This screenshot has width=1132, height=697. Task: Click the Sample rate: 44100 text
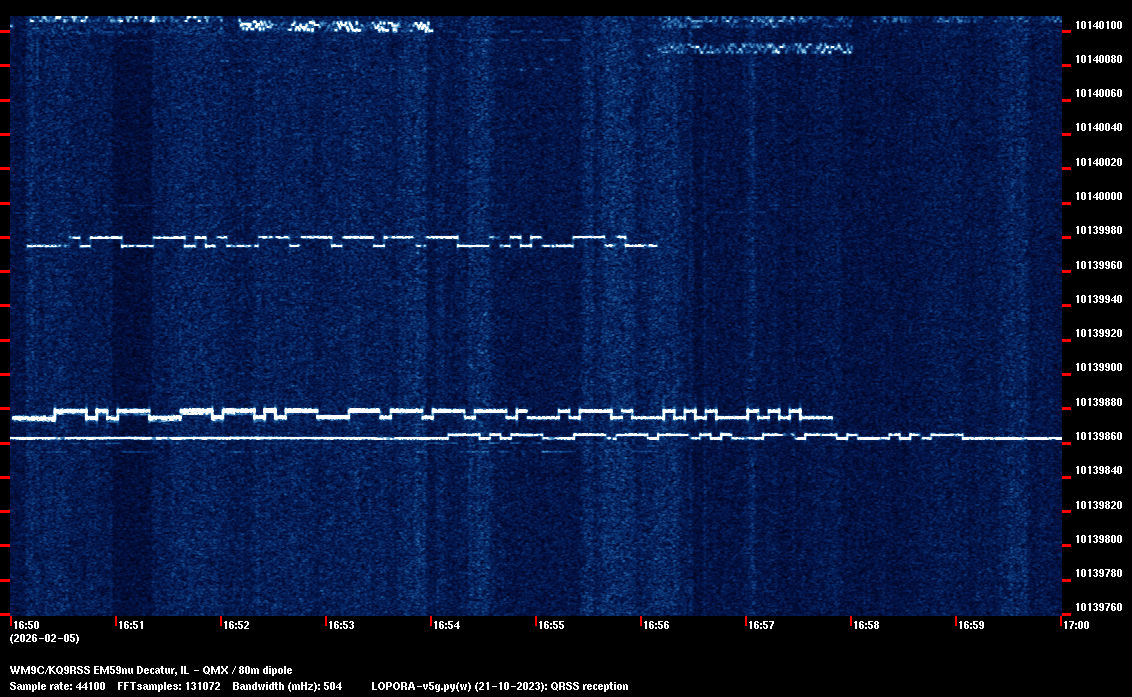[x=57, y=686]
